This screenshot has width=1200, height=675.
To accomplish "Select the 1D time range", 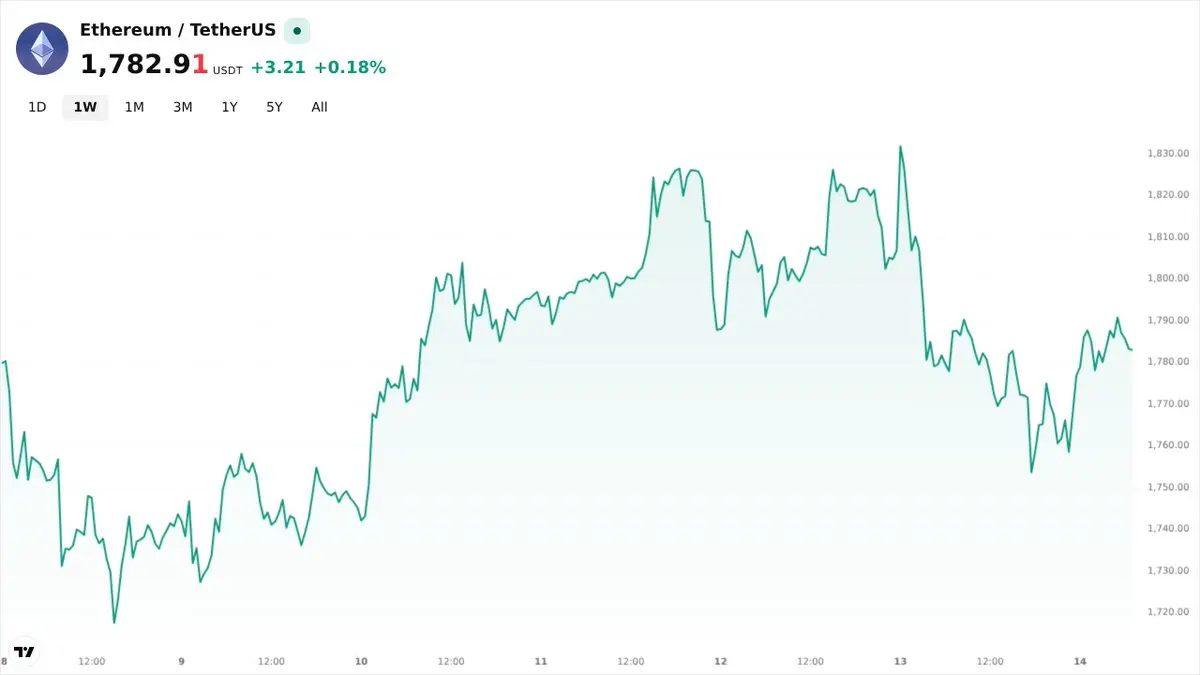I will click(37, 107).
